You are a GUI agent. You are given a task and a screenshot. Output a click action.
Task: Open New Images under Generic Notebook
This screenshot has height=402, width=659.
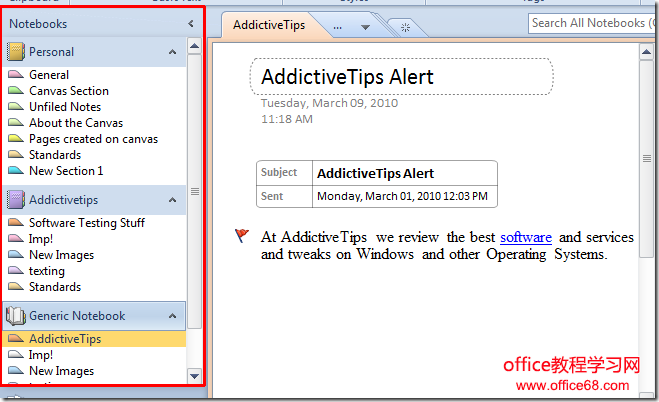tap(61, 370)
